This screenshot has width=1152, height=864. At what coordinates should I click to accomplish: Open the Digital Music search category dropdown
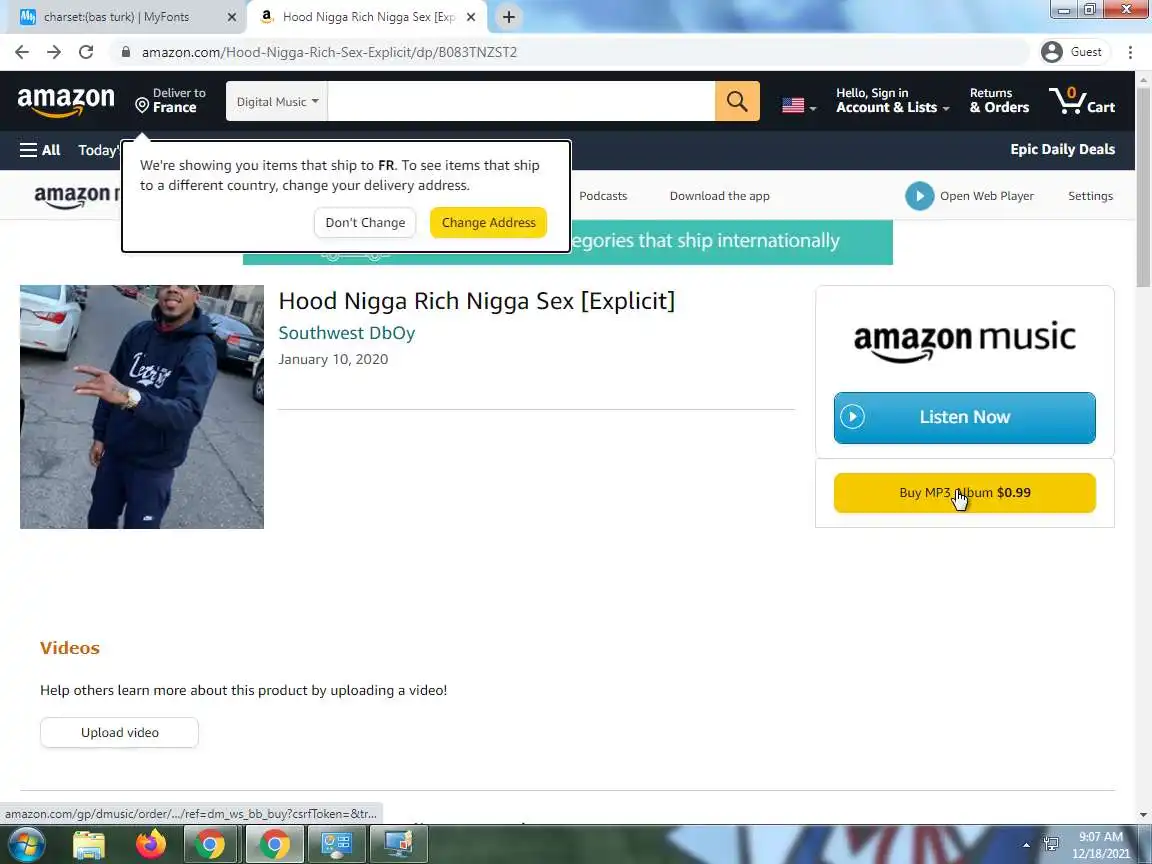pos(277,101)
